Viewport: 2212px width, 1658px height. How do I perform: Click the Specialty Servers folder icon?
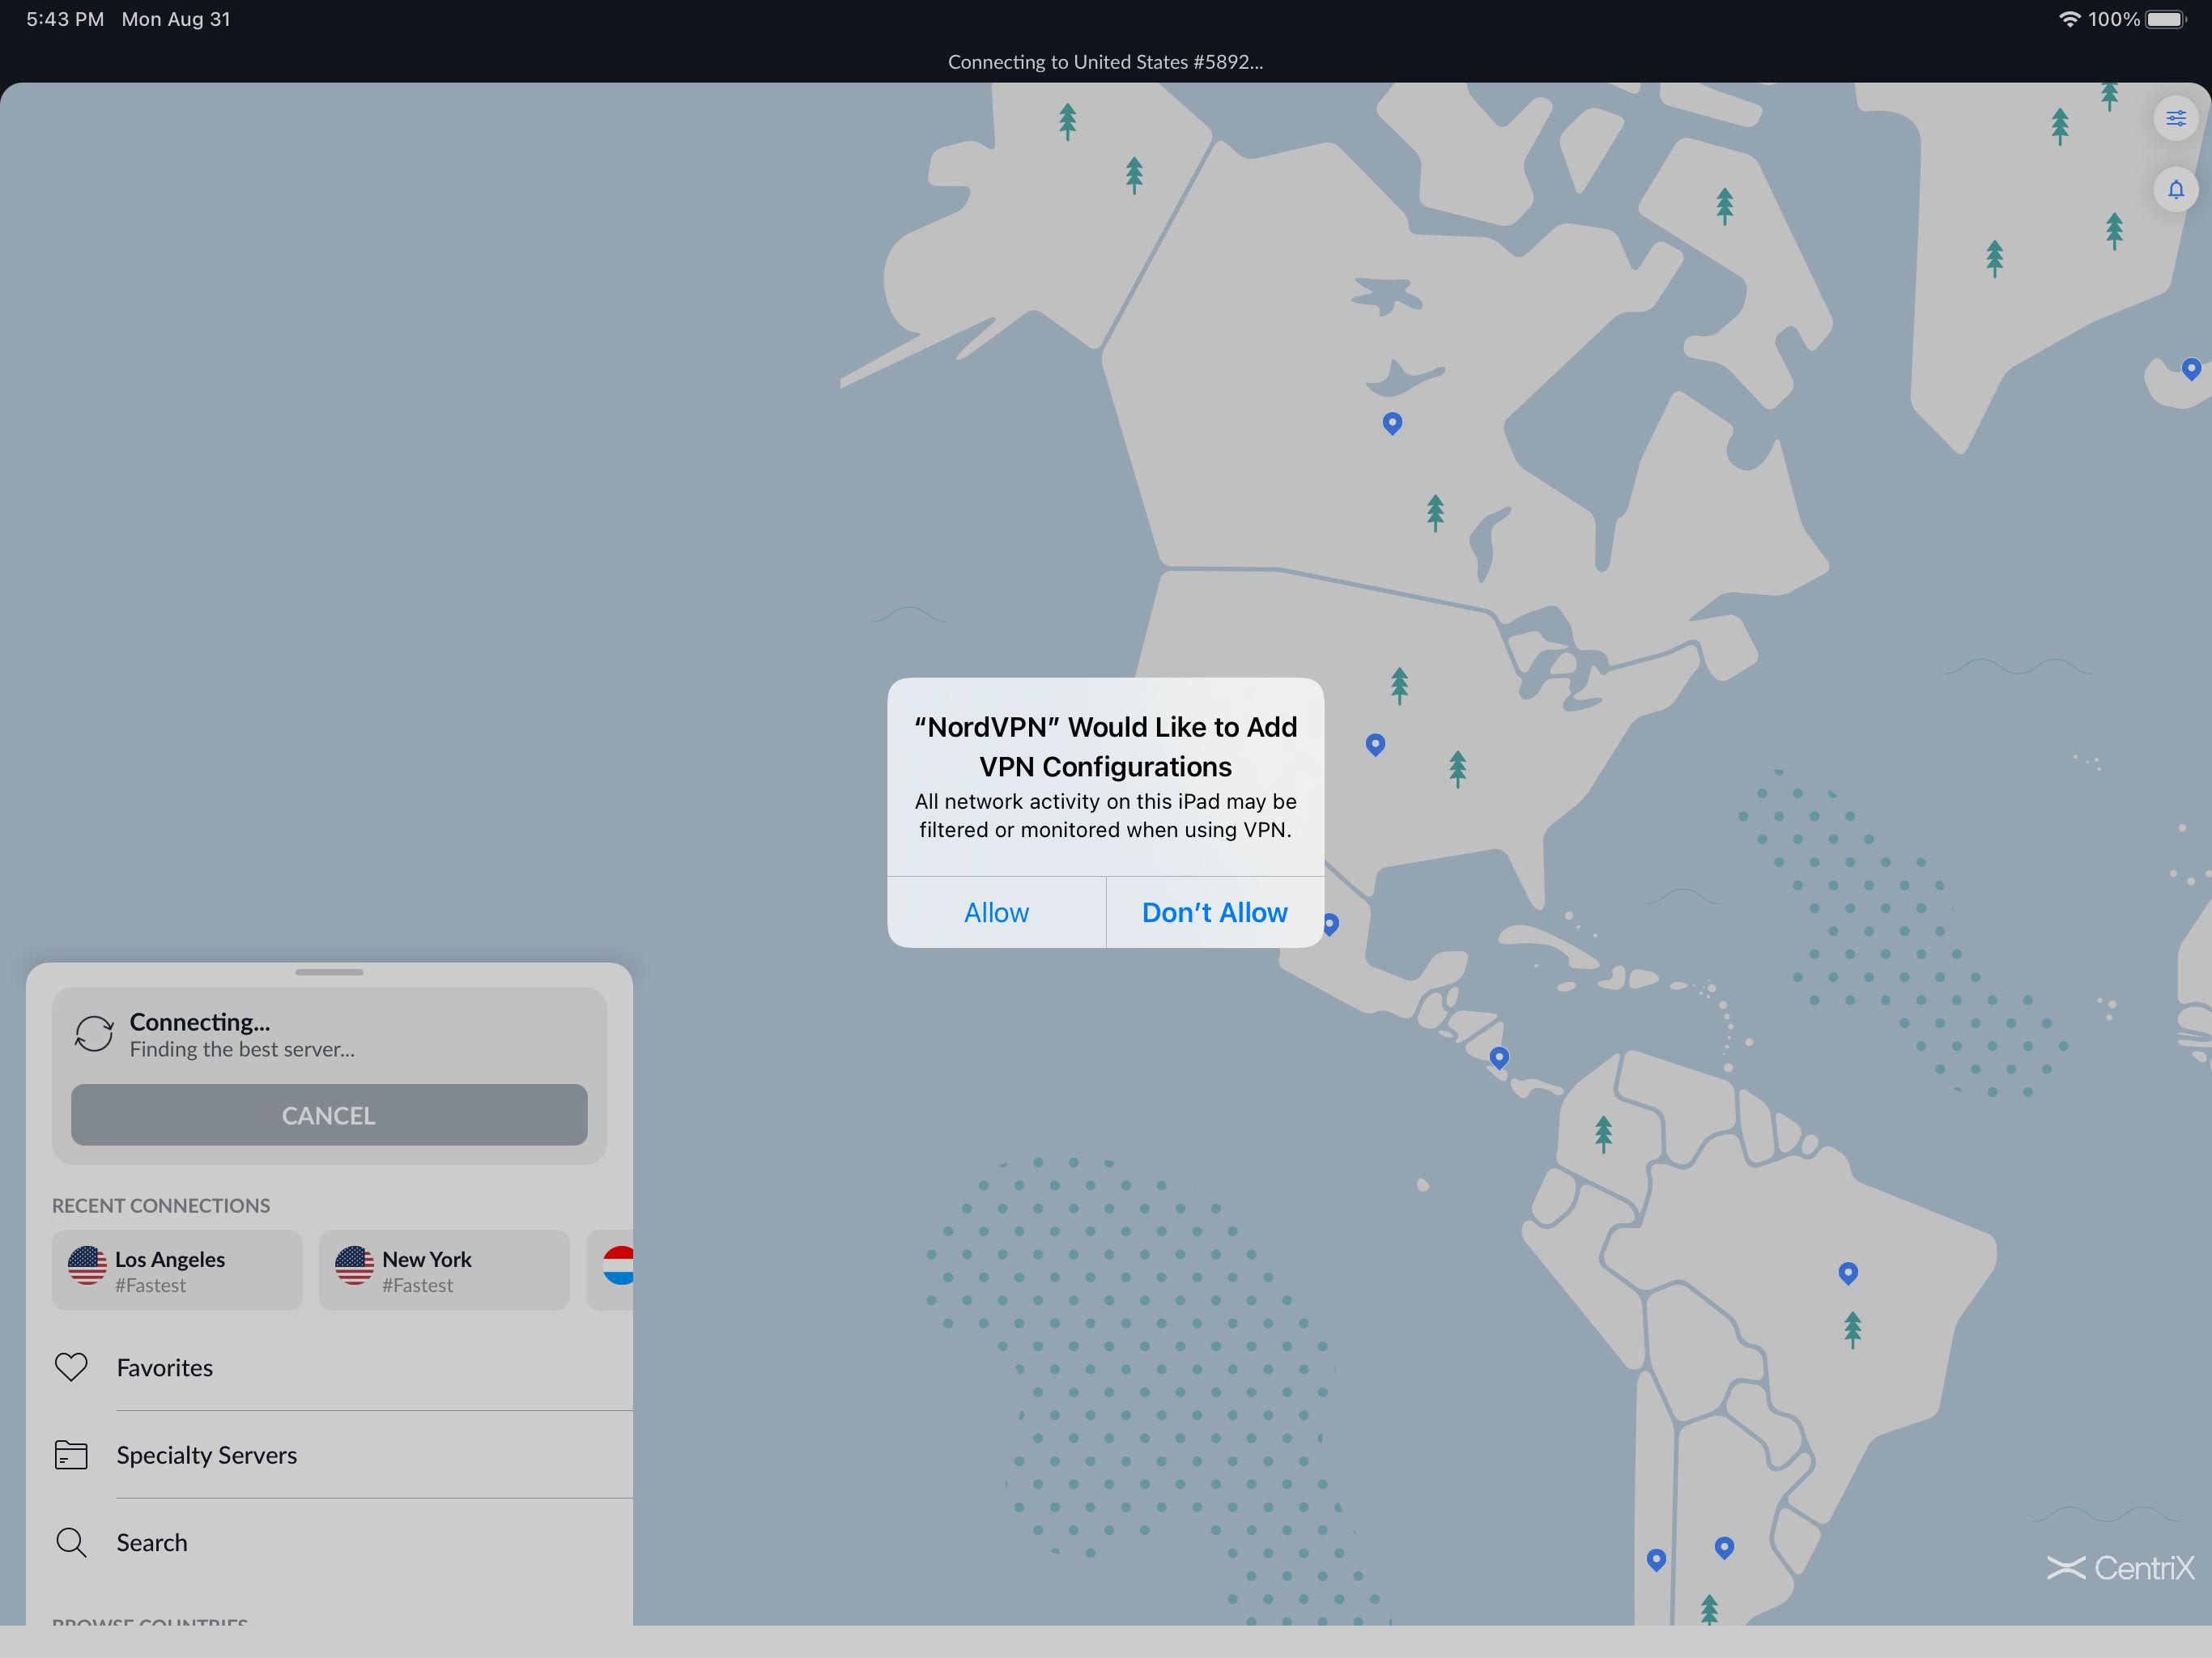point(71,1455)
